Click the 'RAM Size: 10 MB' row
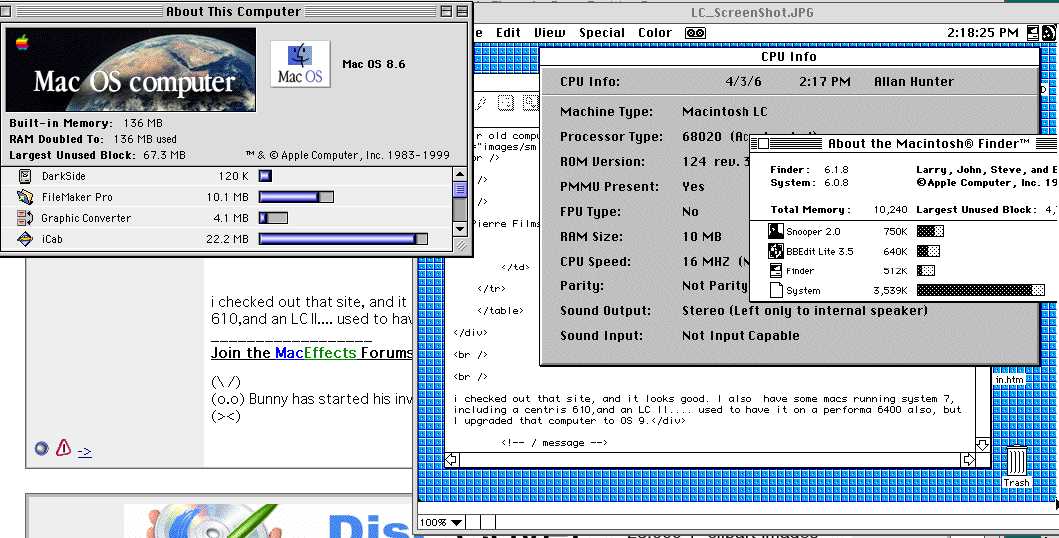The height and width of the screenshot is (538, 1059). click(641, 236)
